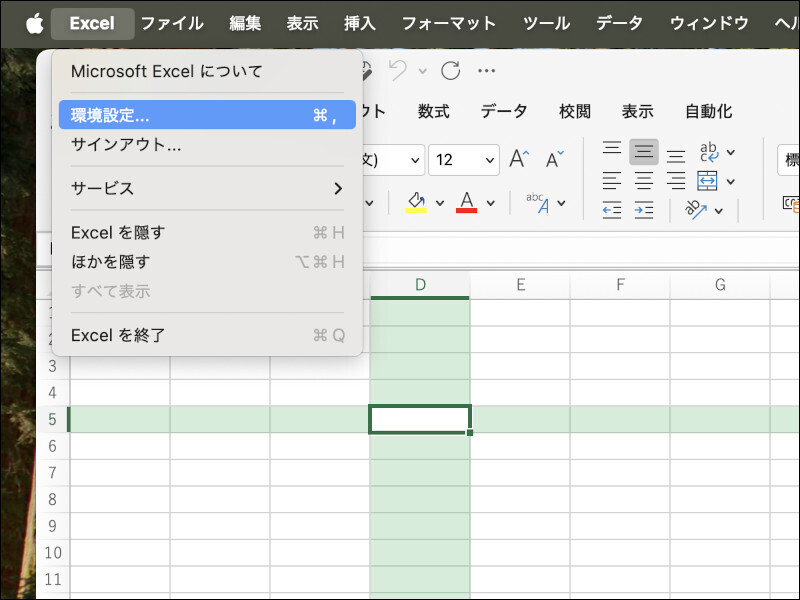Select Excel を隠す menu entry
The height and width of the screenshot is (600, 800).
point(207,233)
